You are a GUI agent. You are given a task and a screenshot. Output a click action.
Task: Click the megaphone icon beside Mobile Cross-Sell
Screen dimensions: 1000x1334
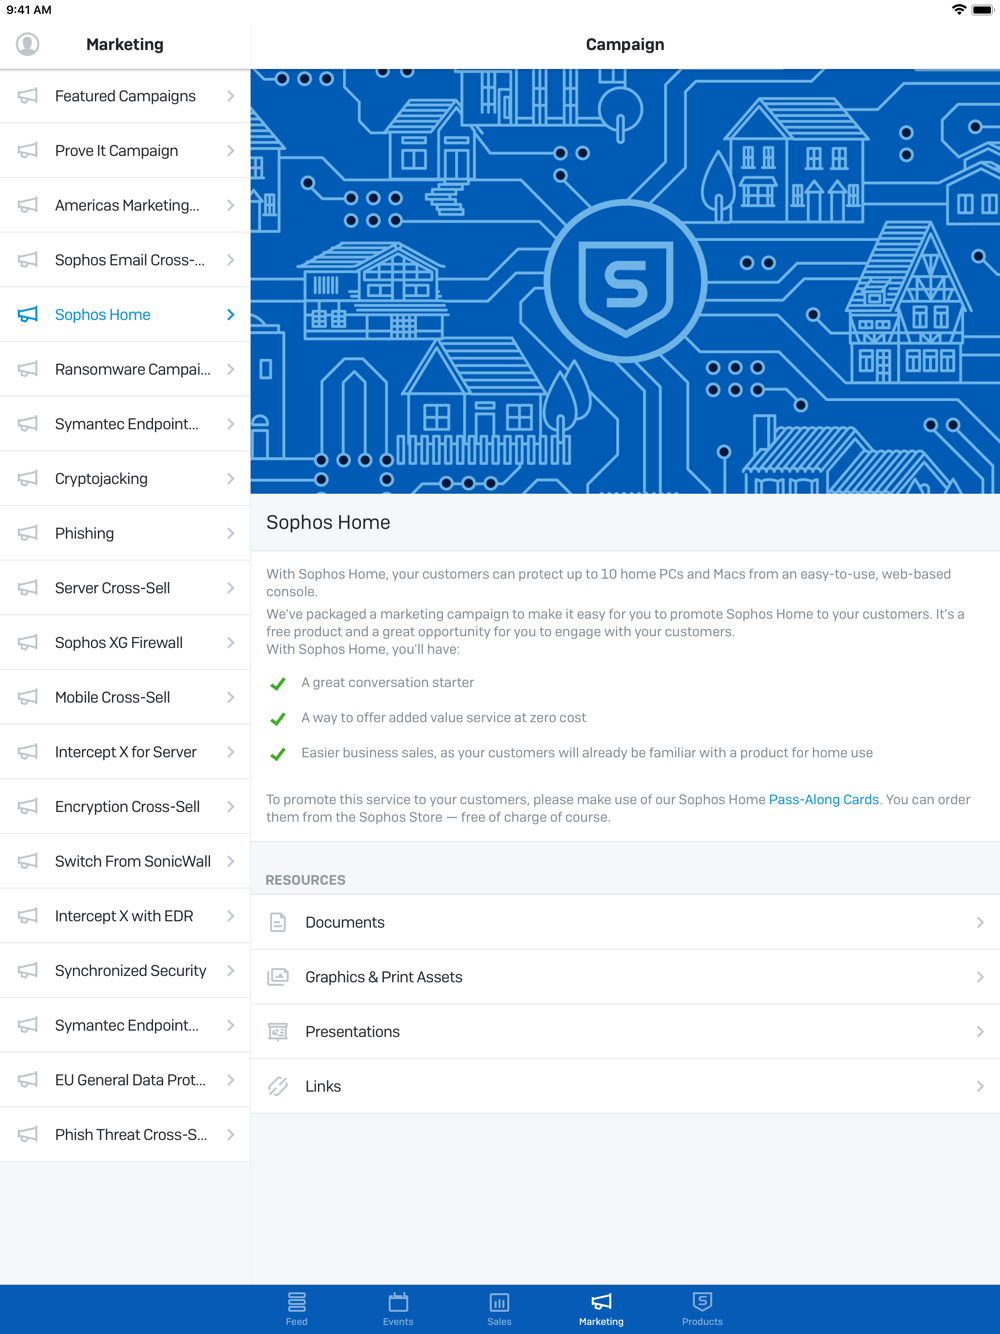pos(28,697)
